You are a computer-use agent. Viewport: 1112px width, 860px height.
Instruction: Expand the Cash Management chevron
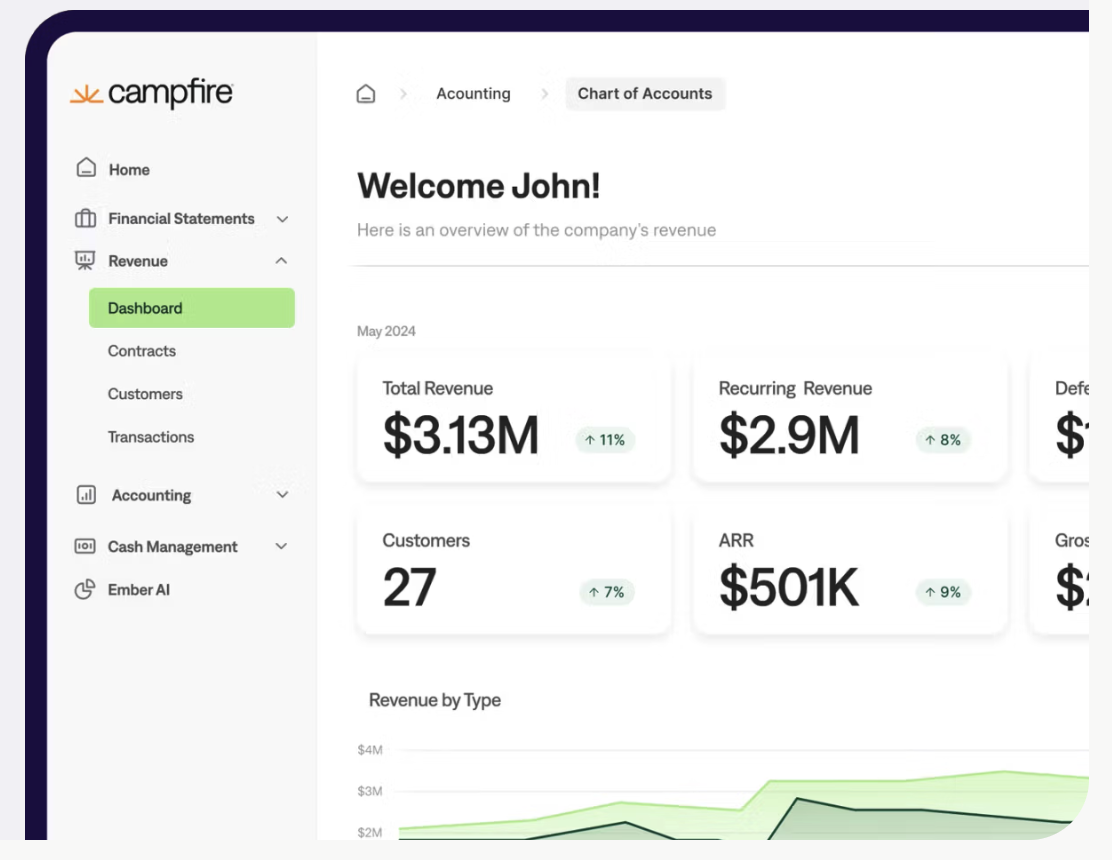tap(282, 546)
